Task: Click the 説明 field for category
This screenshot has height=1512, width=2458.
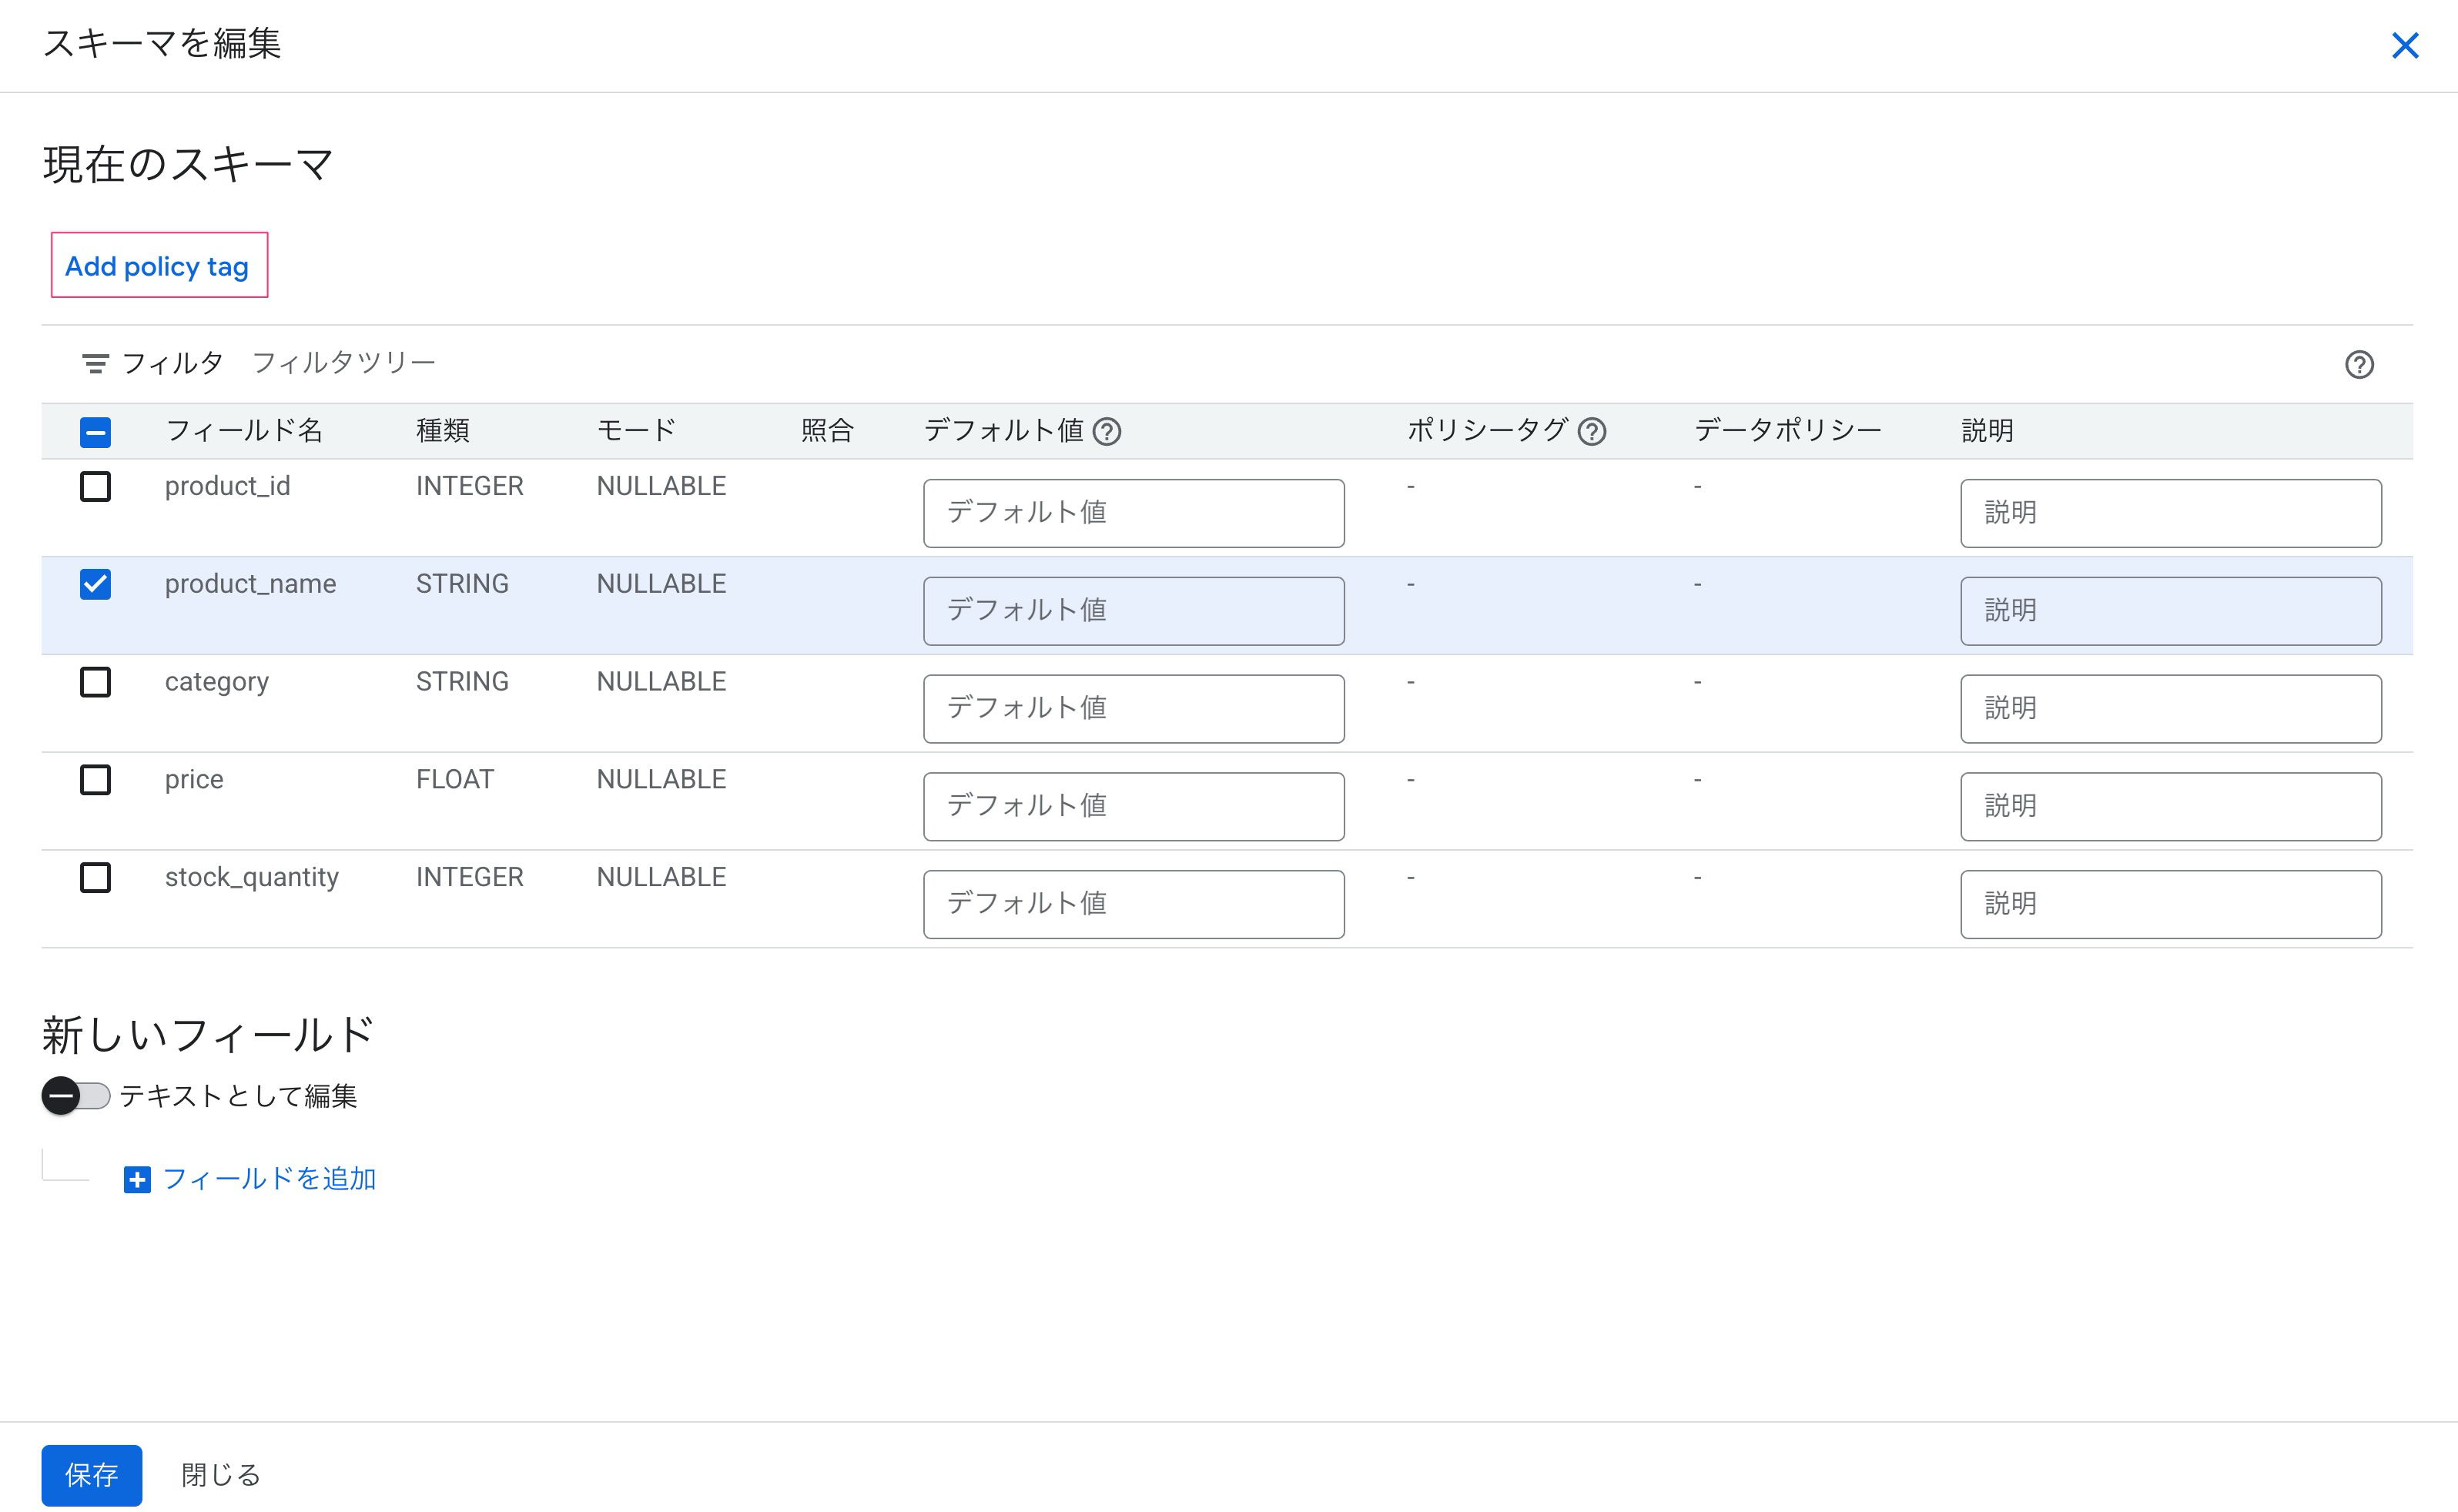Action: pos(2171,709)
